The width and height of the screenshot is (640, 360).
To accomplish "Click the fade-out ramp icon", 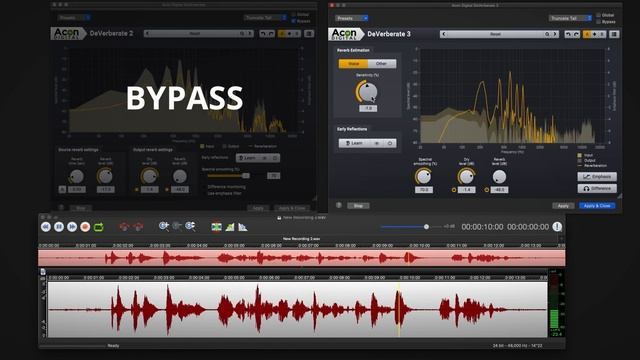I will click(x=242, y=227).
